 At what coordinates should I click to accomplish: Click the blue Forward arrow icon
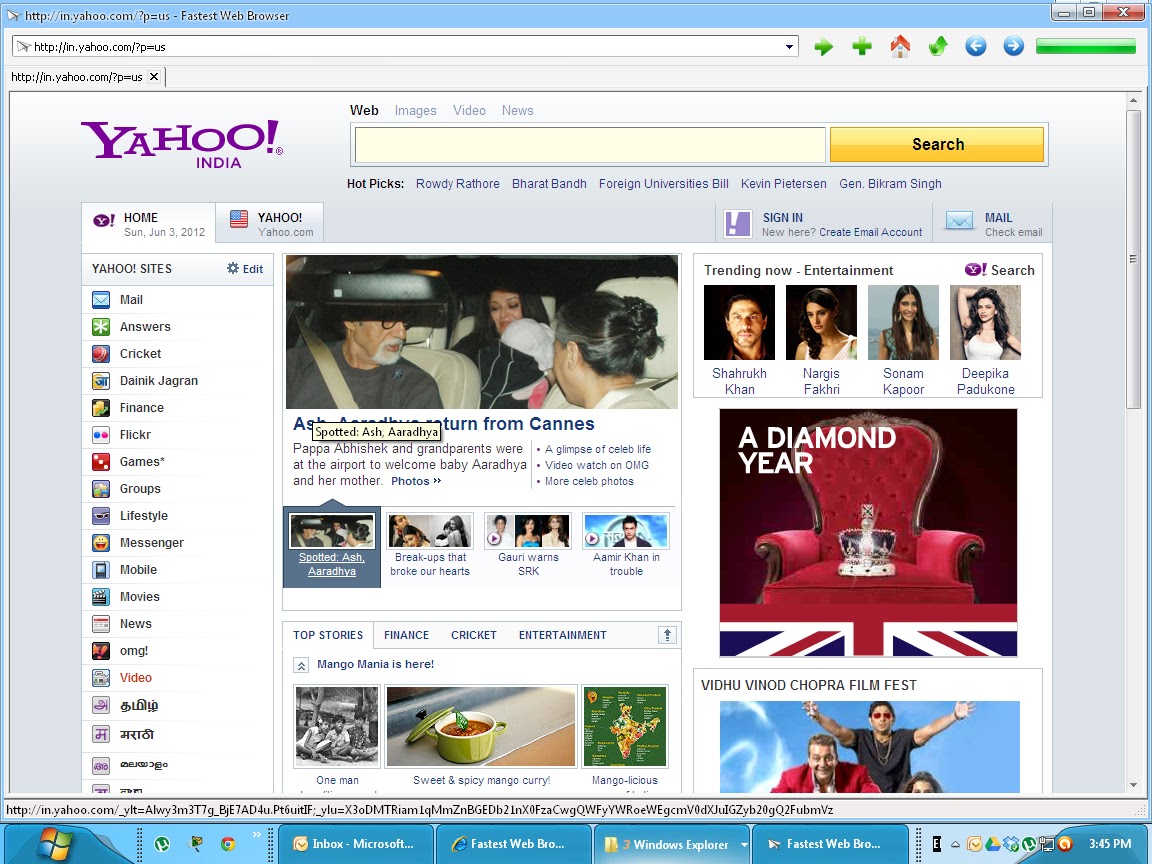(x=1014, y=47)
